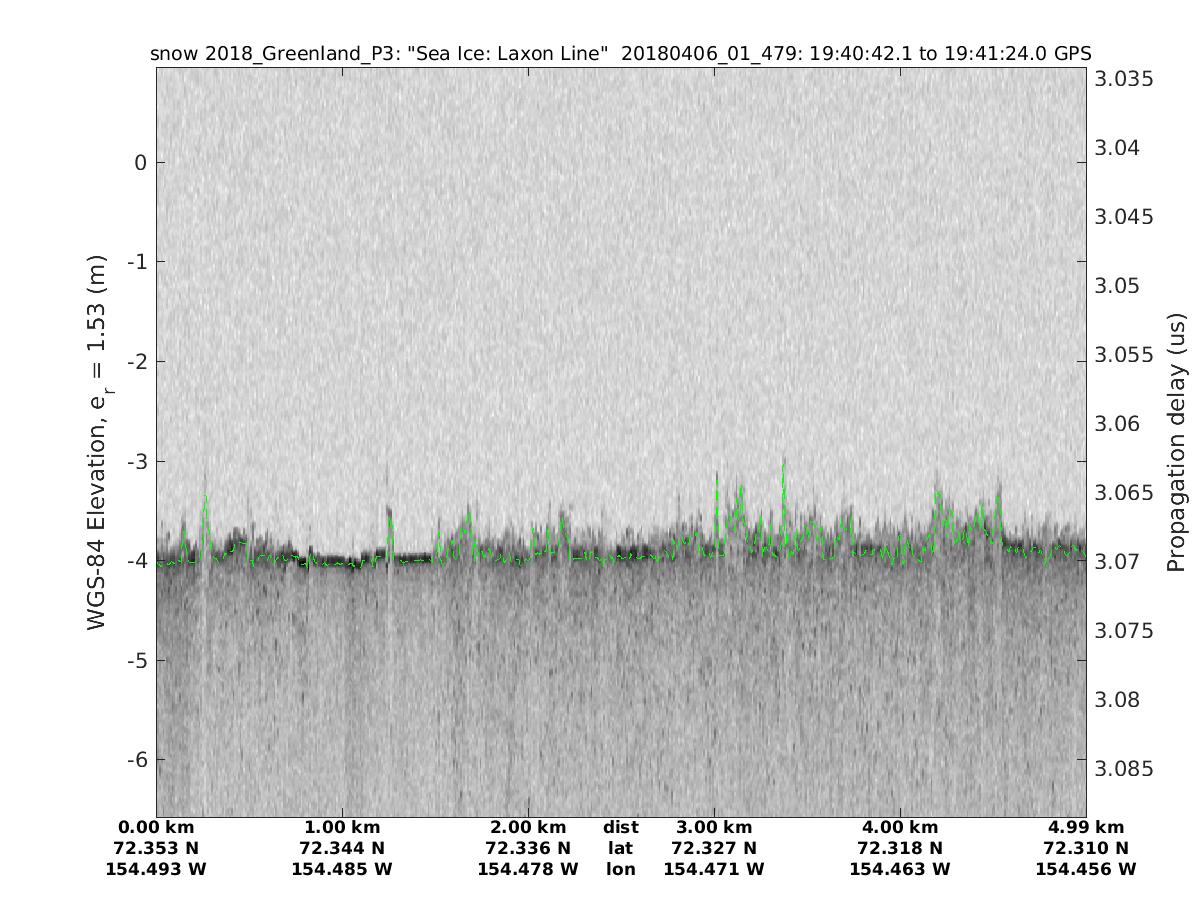
Task: Select the 0 elevation tick label
Action: tap(140, 162)
